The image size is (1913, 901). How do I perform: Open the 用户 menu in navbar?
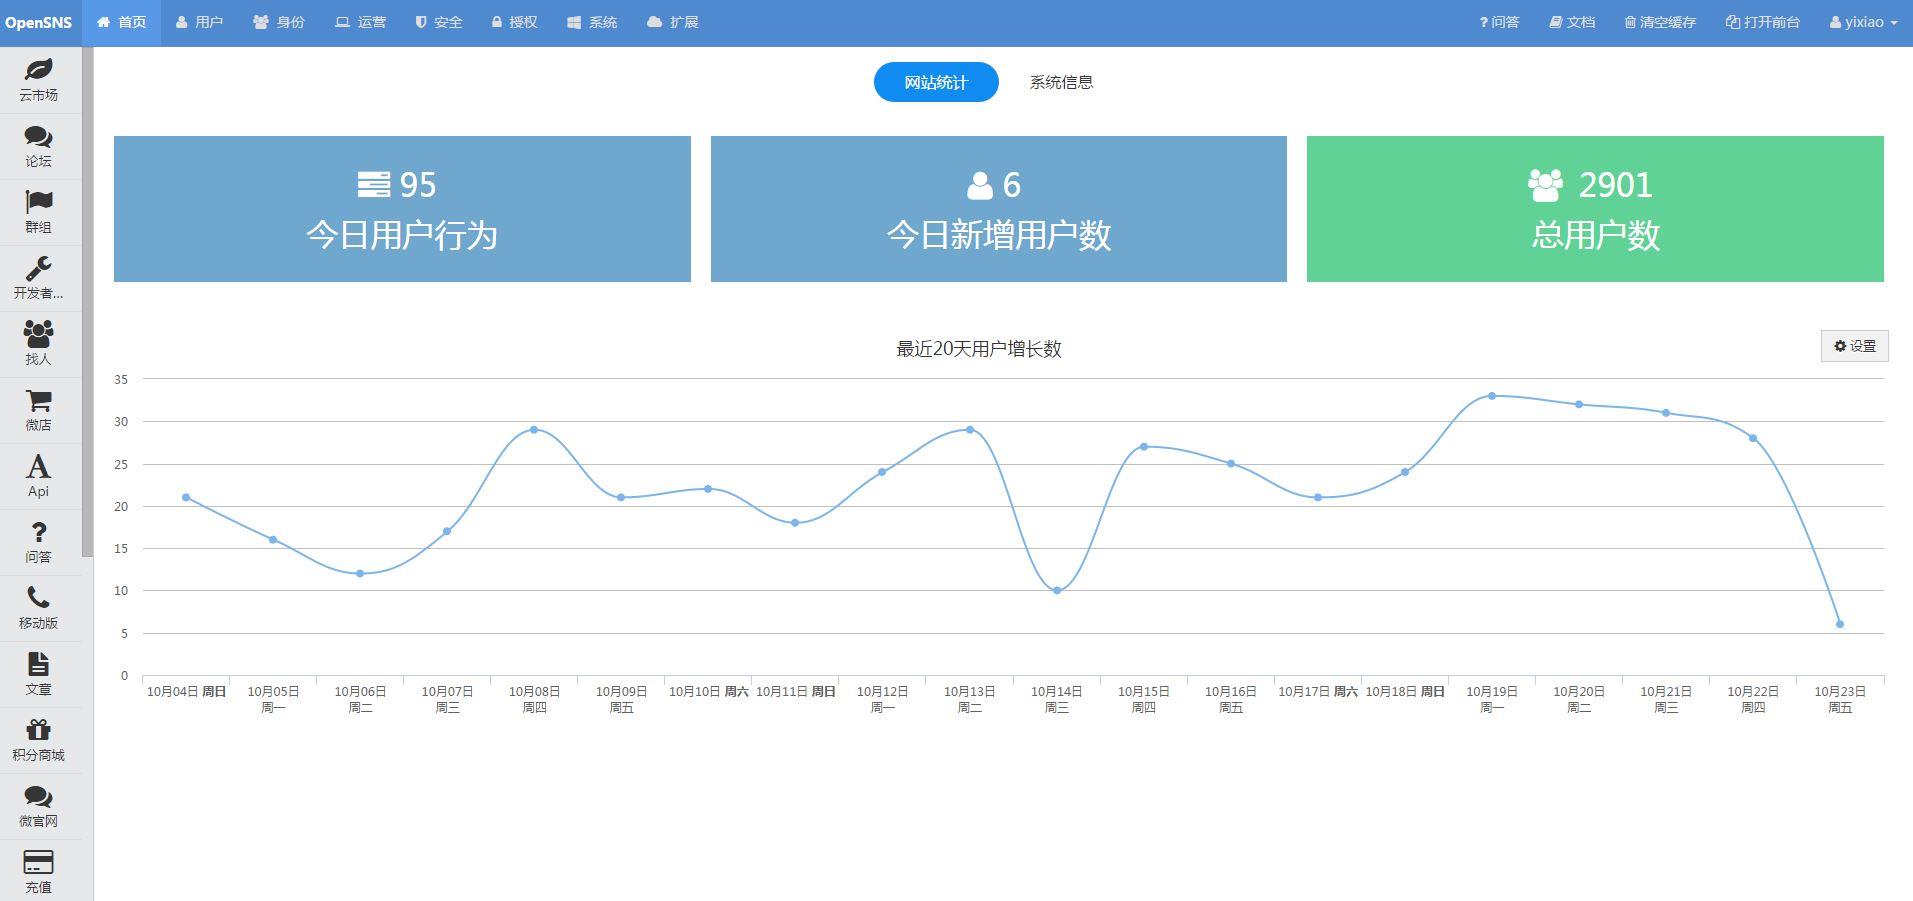pos(199,22)
